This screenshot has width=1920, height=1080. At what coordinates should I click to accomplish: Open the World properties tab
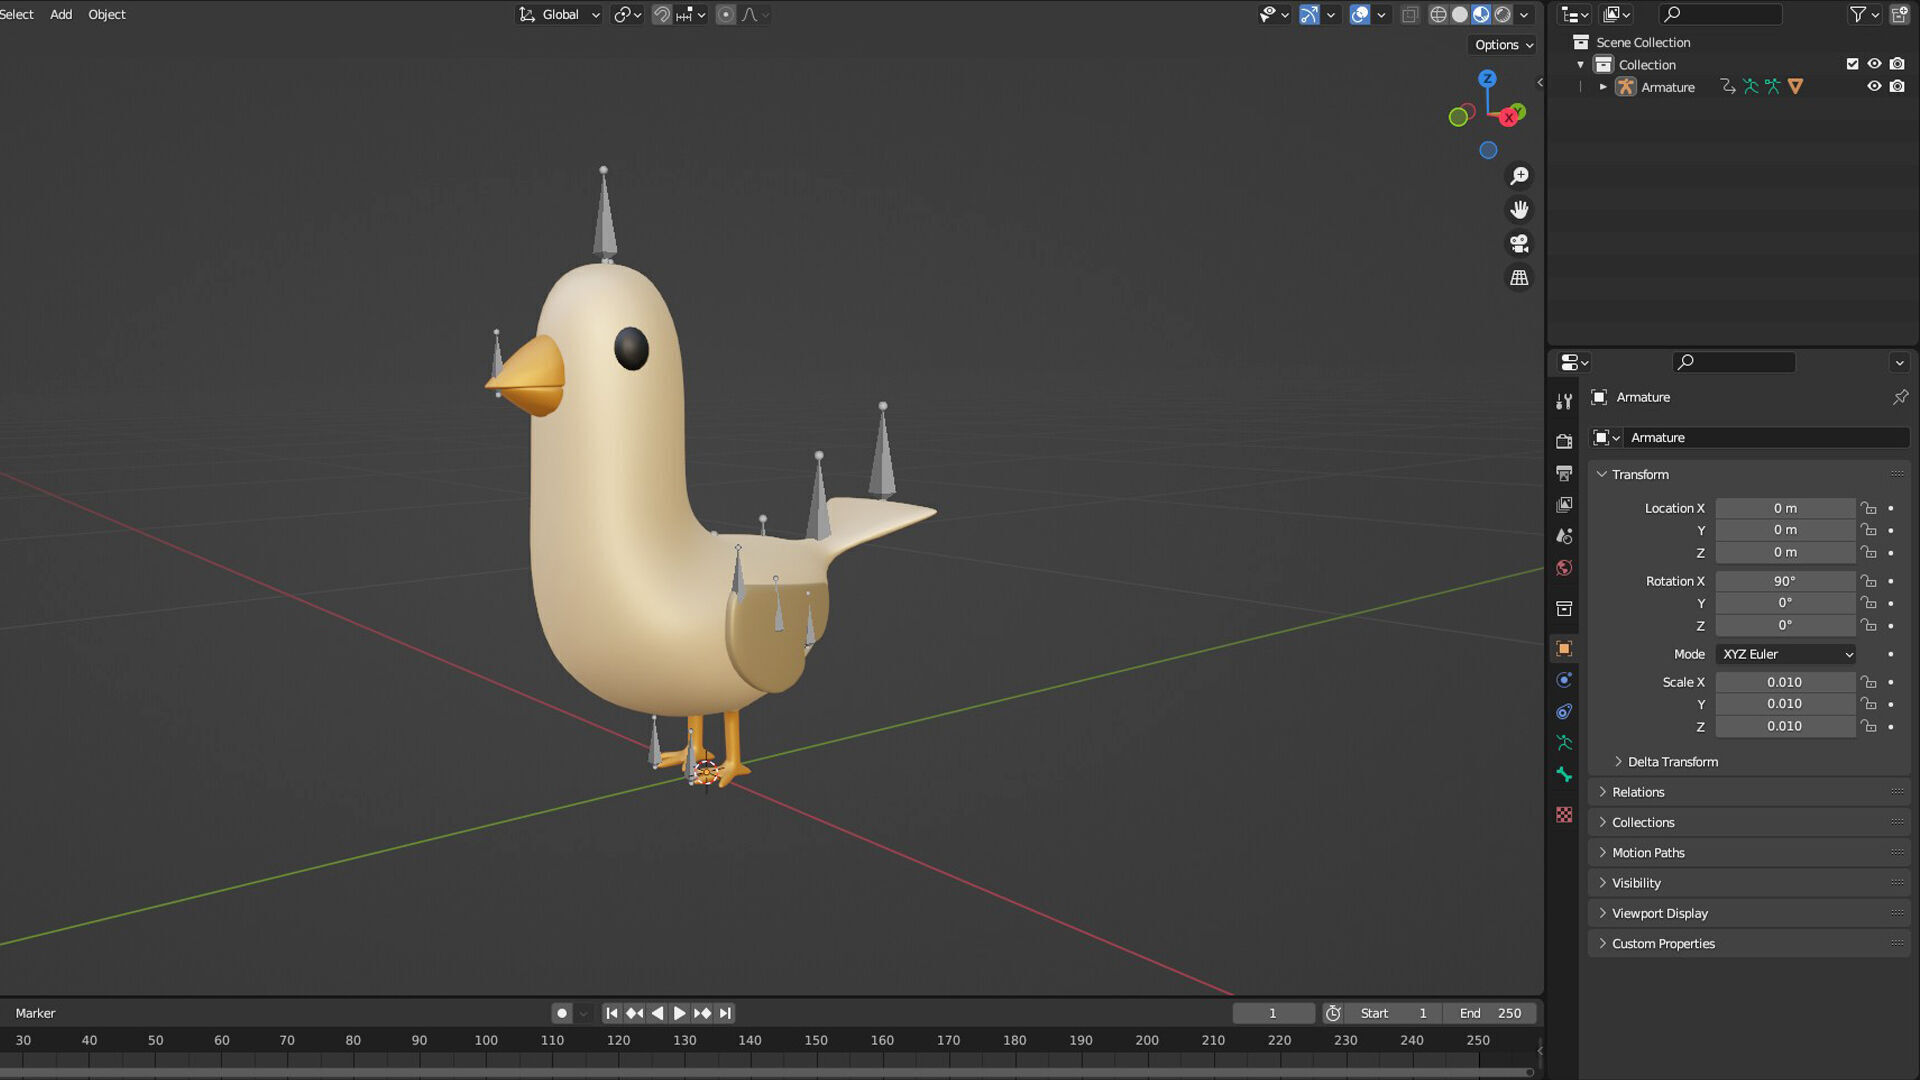point(1564,568)
